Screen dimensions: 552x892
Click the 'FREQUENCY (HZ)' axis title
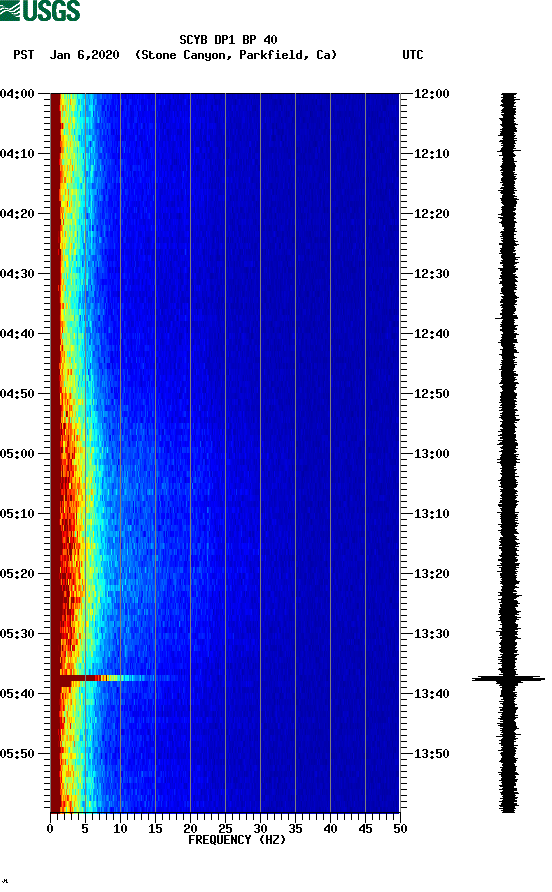(237, 840)
